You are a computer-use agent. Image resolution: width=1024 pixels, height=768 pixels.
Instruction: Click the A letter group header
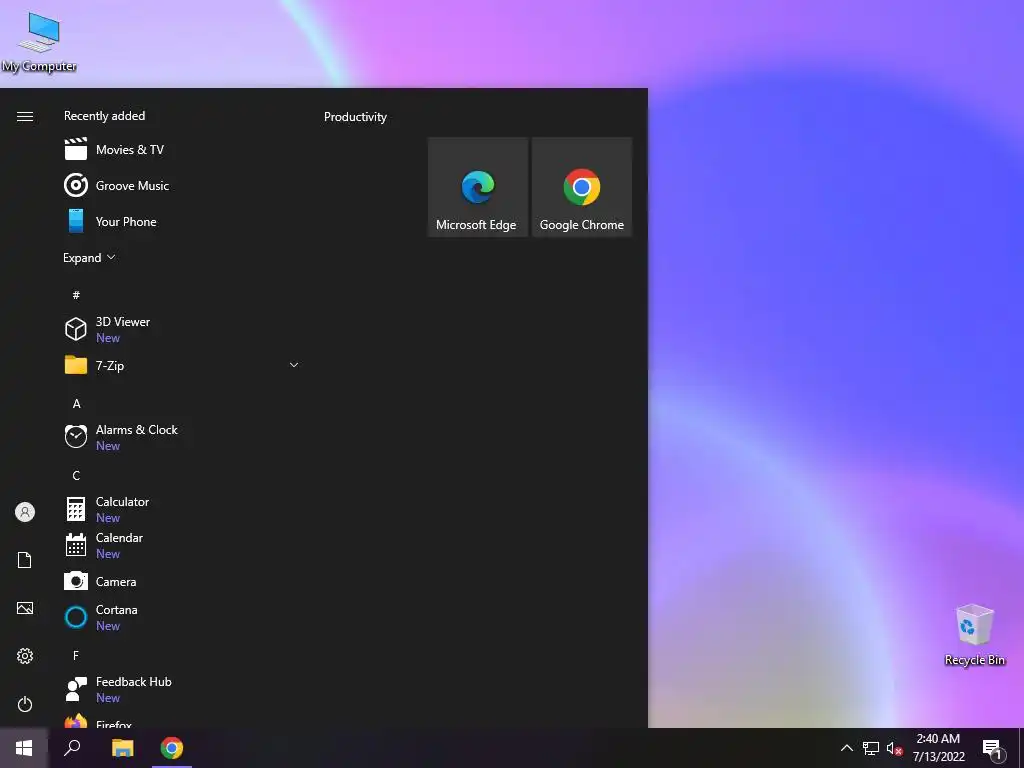(x=76, y=404)
